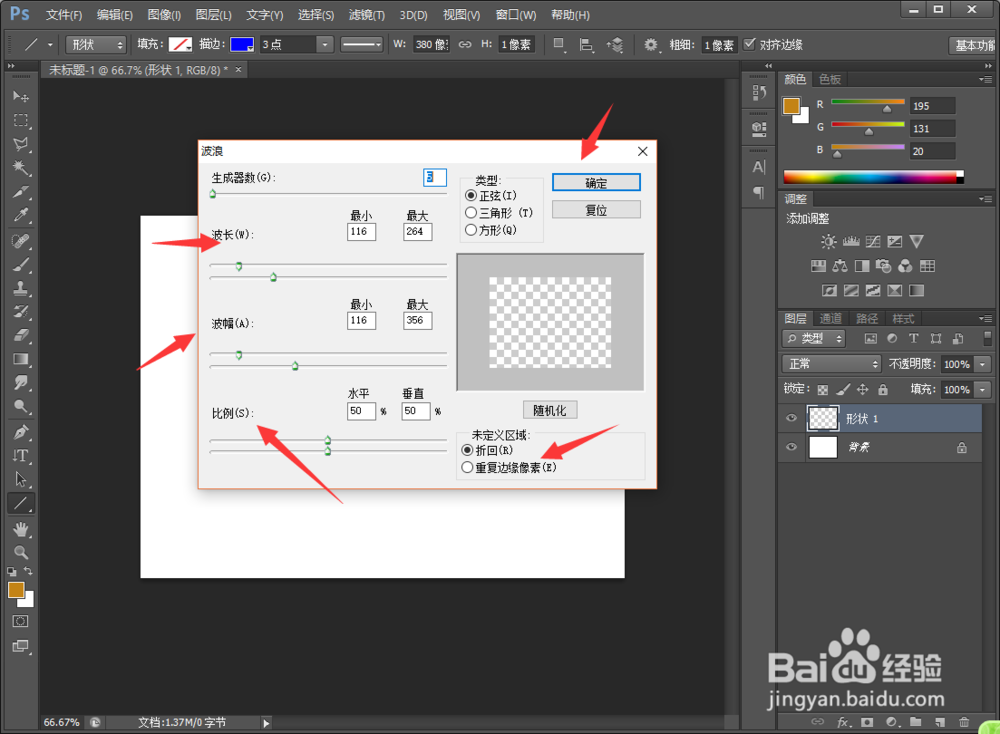Select the Line shape tool
Viewport: 1000px width, 734px height.
pos(20,503)
